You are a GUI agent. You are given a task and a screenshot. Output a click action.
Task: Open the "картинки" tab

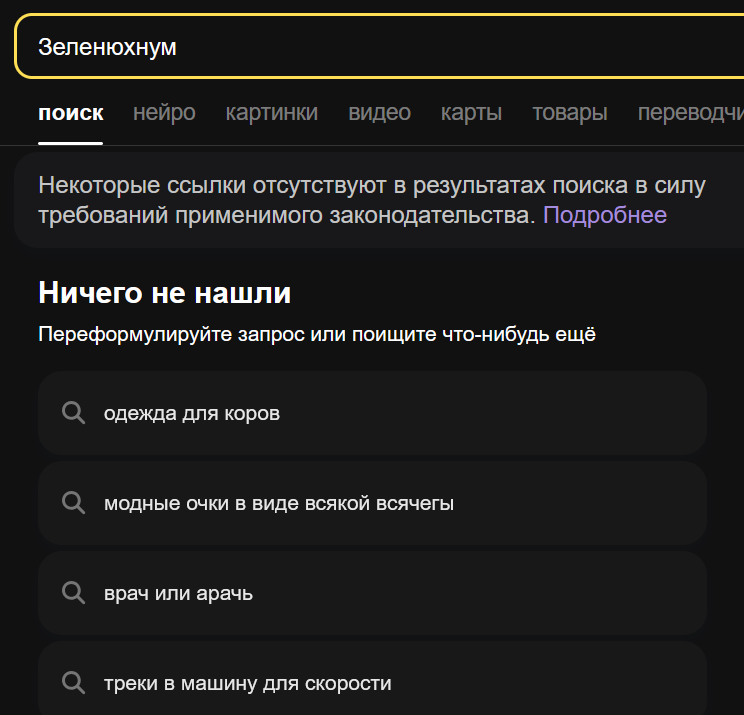[272, 113]
